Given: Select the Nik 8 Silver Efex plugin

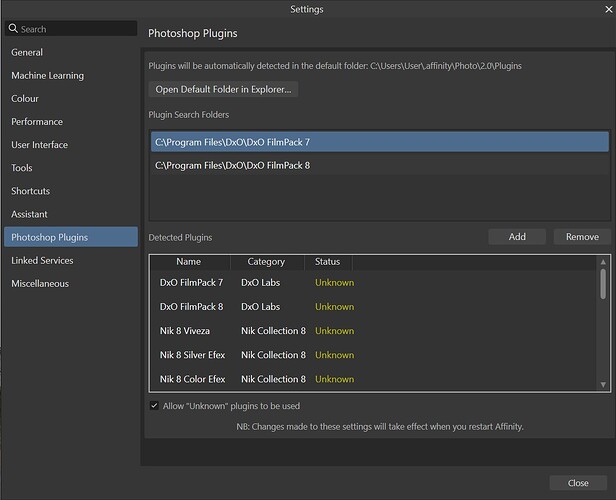Looking at the screenshot, I should tap(373, 355).
